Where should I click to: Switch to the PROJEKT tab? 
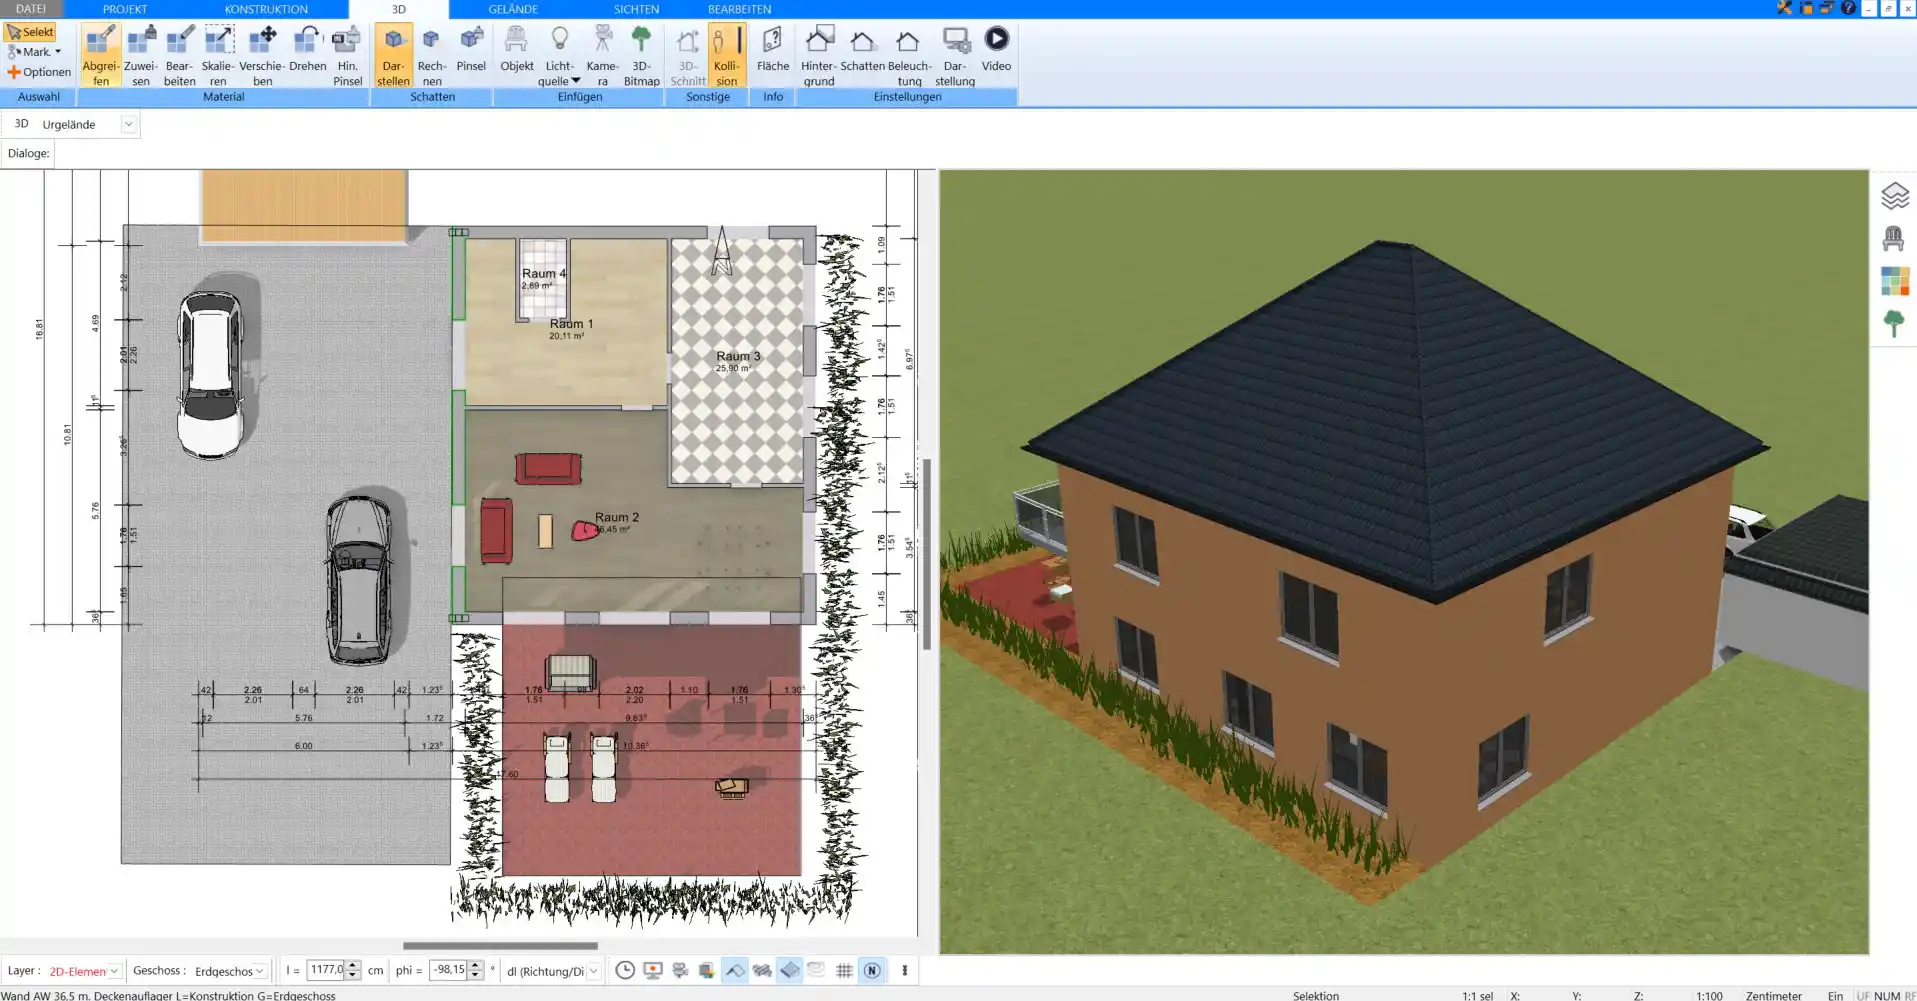pos(125,9)
